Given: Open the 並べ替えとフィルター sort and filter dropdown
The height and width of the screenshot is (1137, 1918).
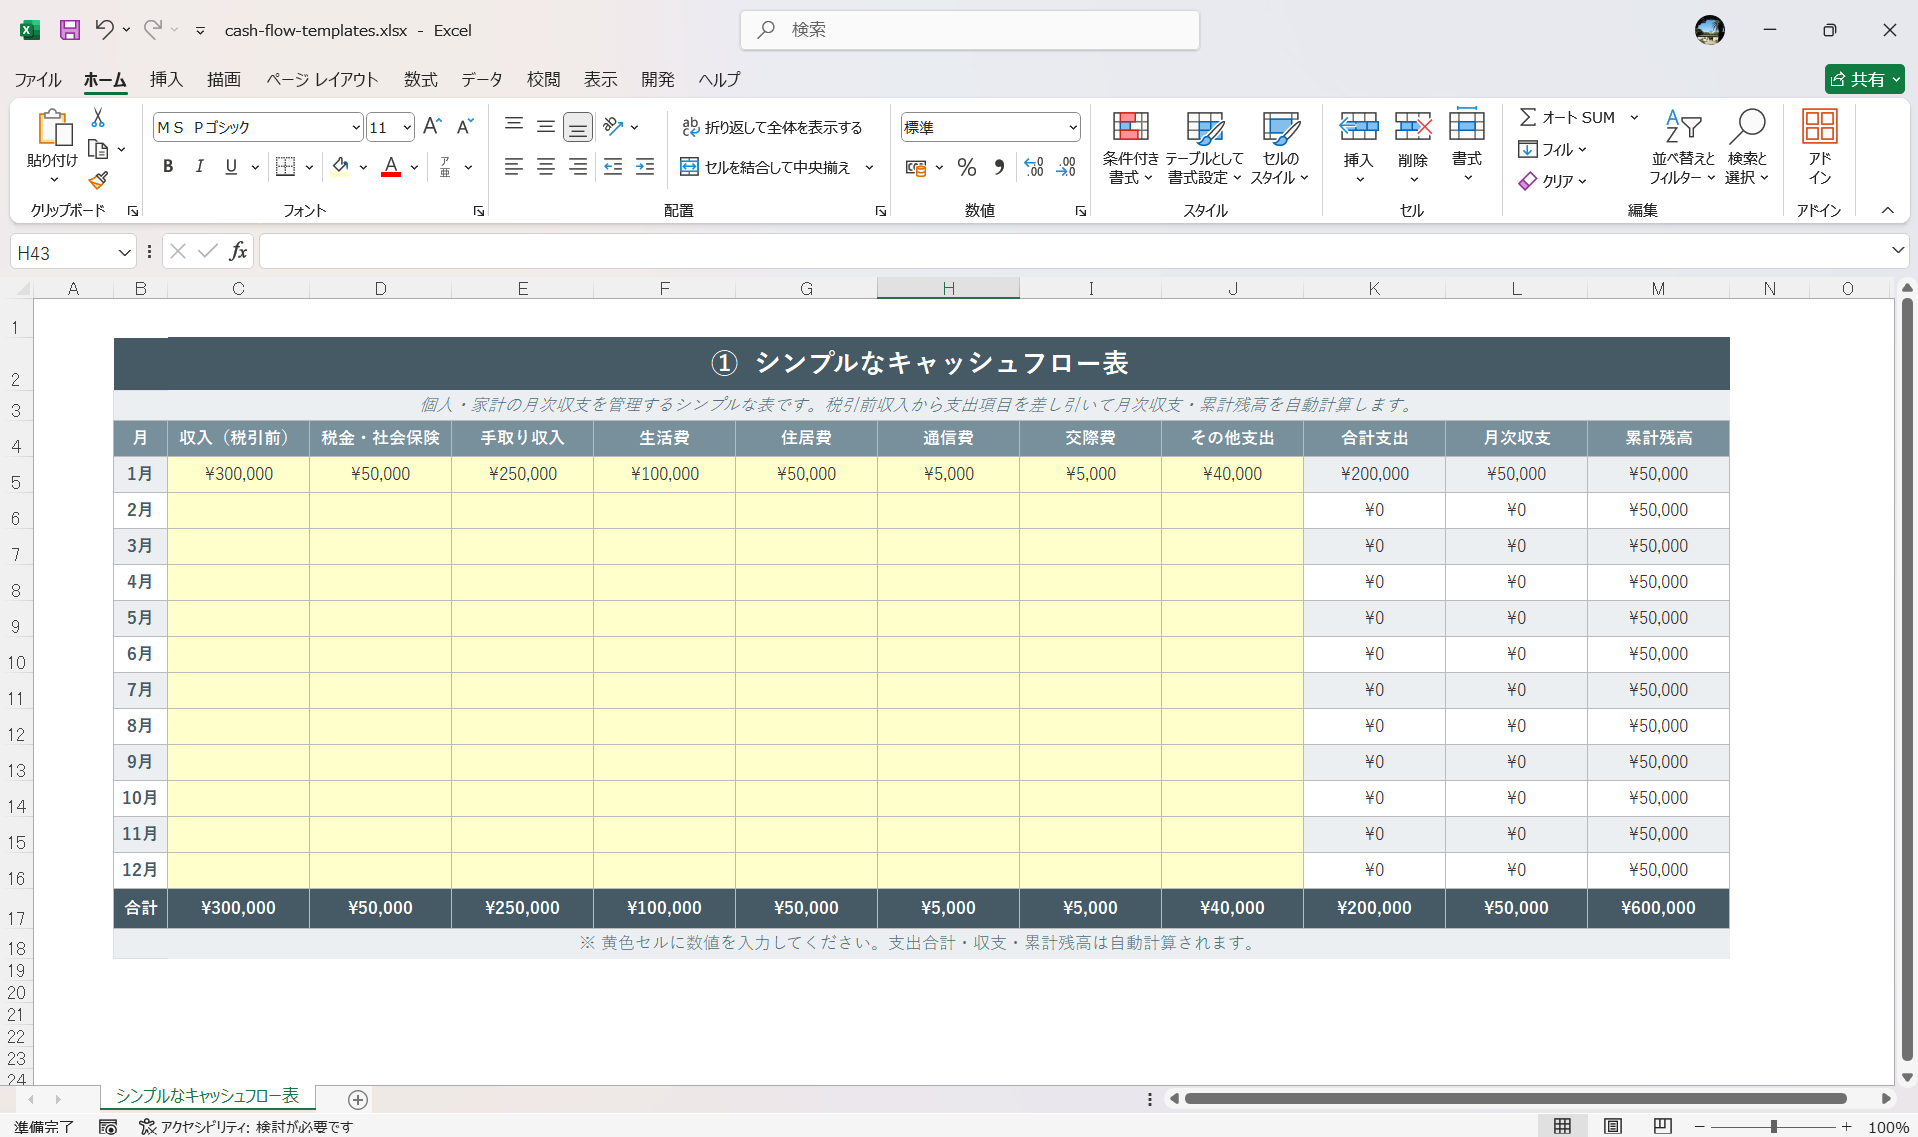Looking at the screenshot, I should click(x=1683, y=148).
